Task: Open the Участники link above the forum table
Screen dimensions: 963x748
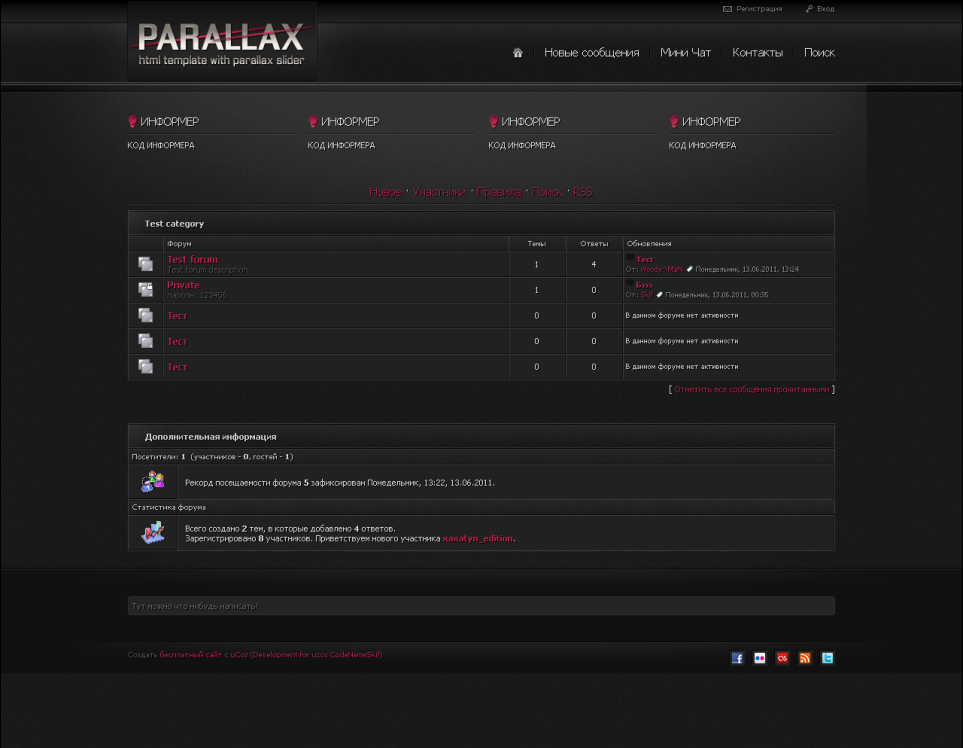Action: (439, 192)
